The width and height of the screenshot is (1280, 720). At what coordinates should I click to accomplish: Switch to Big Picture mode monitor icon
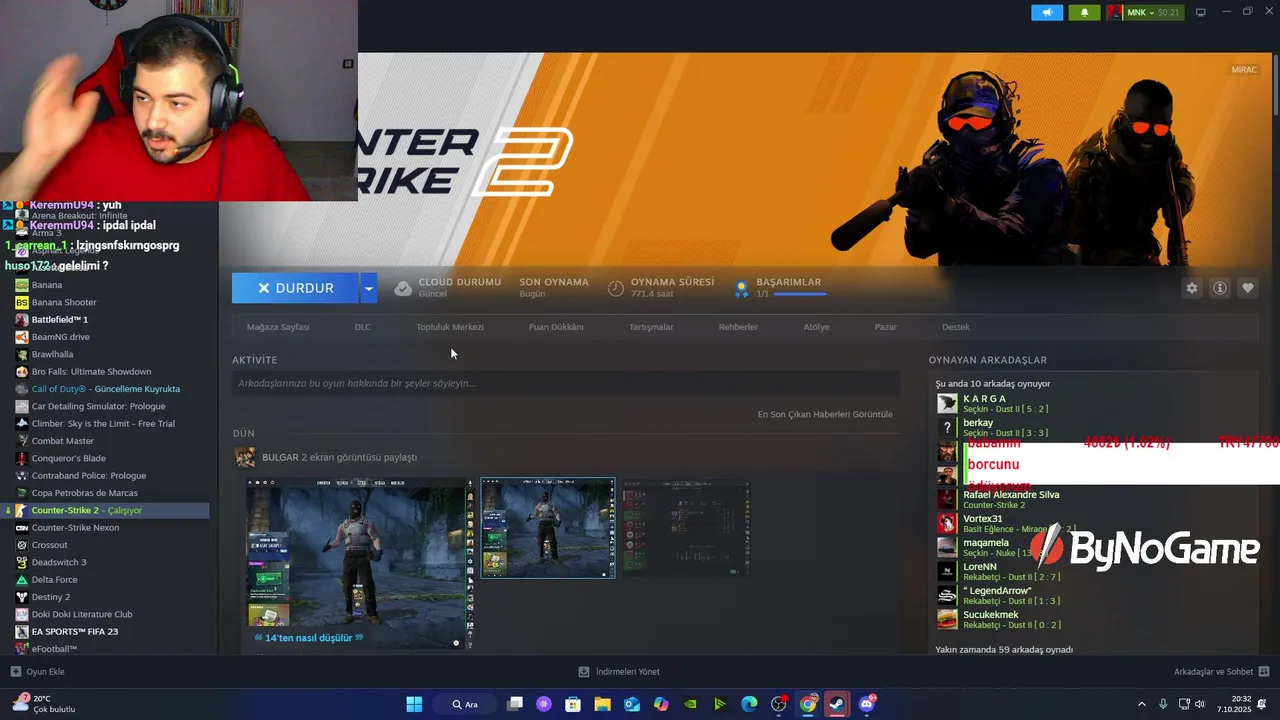[x=1201, y=12]
